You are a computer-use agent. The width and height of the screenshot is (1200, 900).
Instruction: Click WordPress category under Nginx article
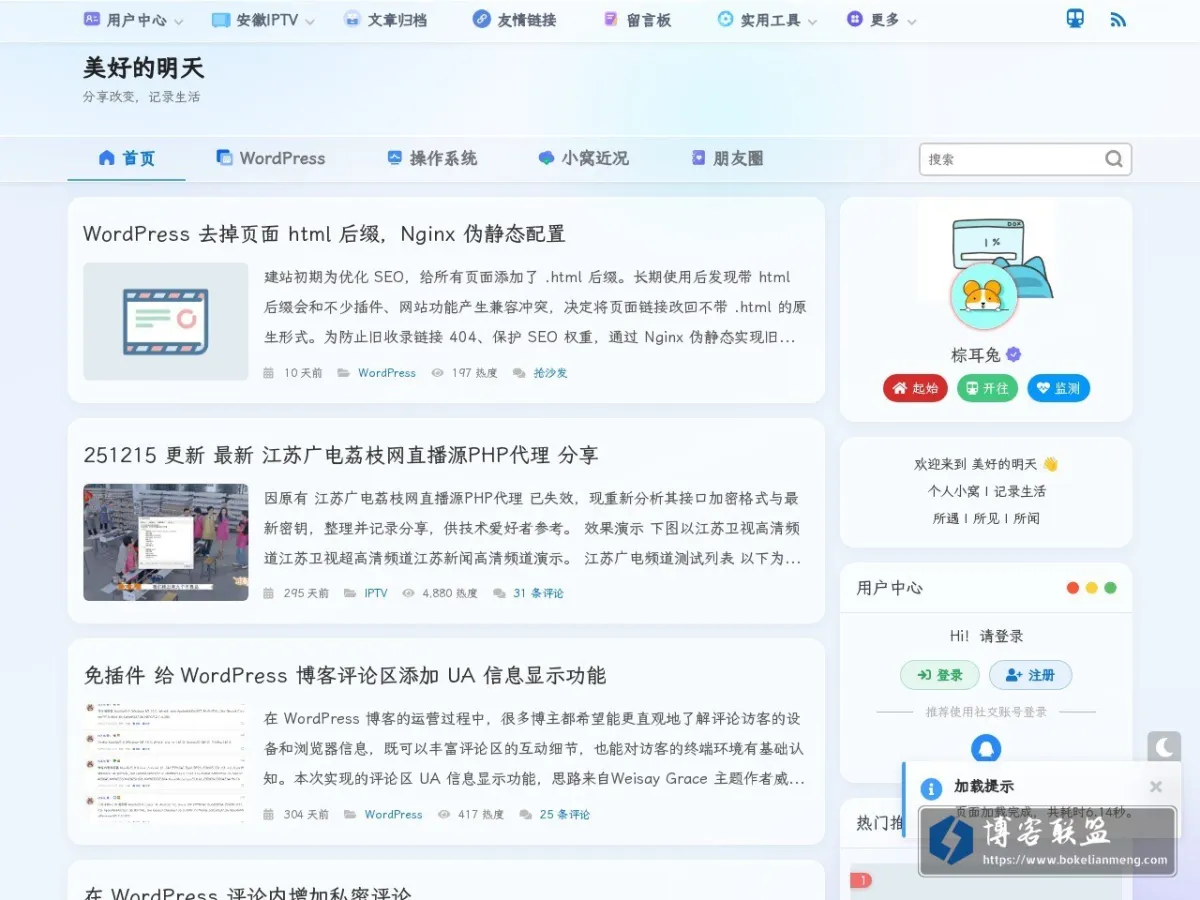387,373
